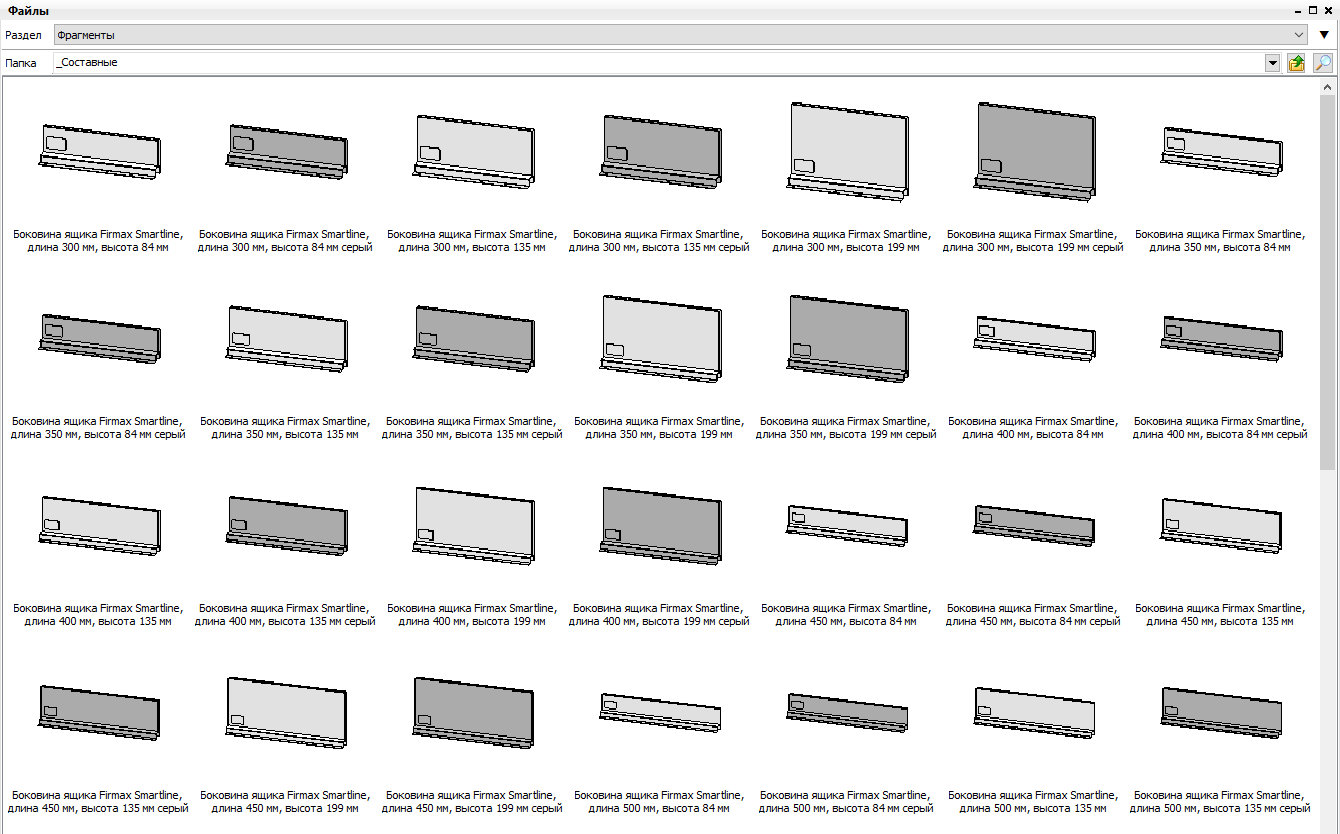The image size is (1340, 834).
Task: Click caption 'длина 450 мм, высота 135 мм'
Action: click(x=1220, y=621)
